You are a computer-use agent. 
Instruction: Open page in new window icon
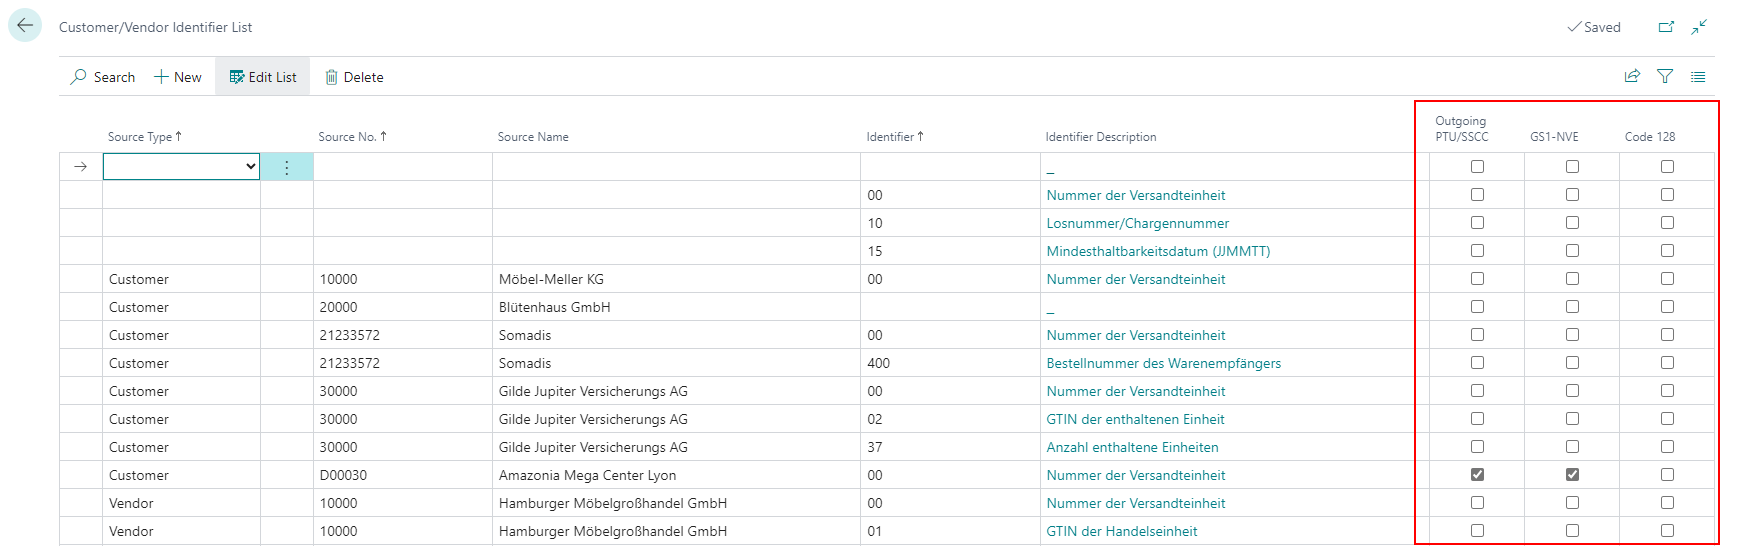pos(1666,27)
